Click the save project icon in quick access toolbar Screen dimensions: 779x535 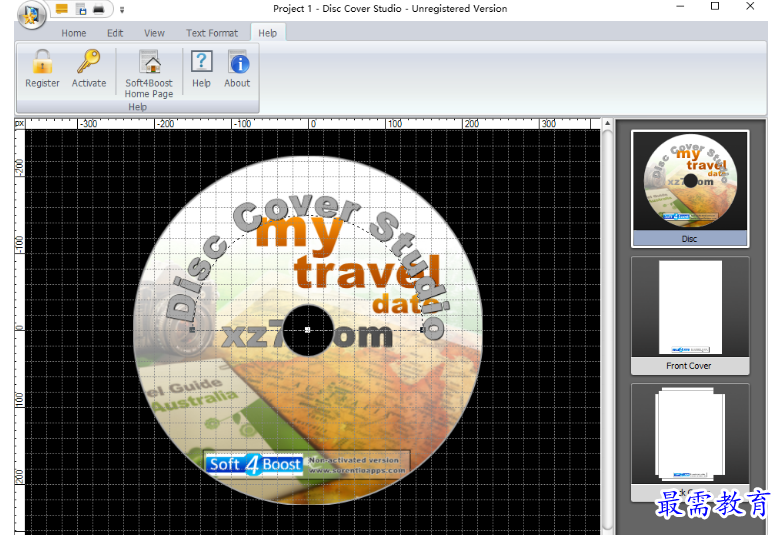click(x=81, y=9)
